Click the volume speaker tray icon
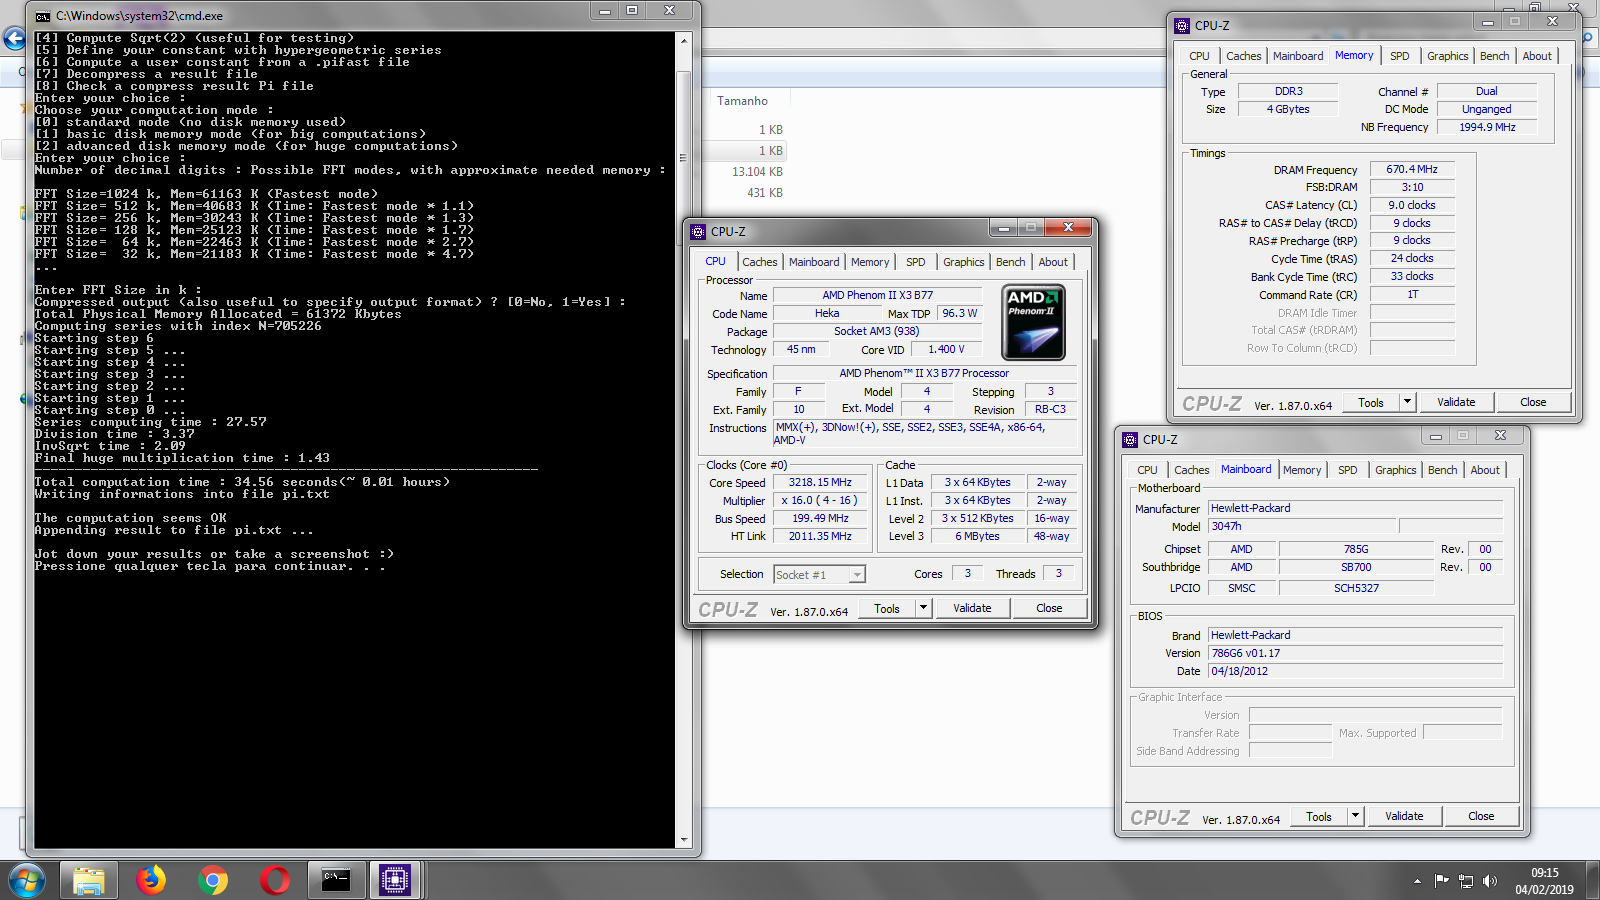The width and height of the screenshot is (1600, 900). point(1490,881)
